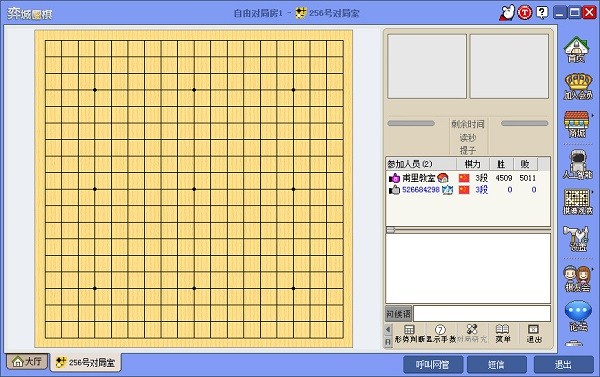Place a stone on the center star point

coord(194,189)
